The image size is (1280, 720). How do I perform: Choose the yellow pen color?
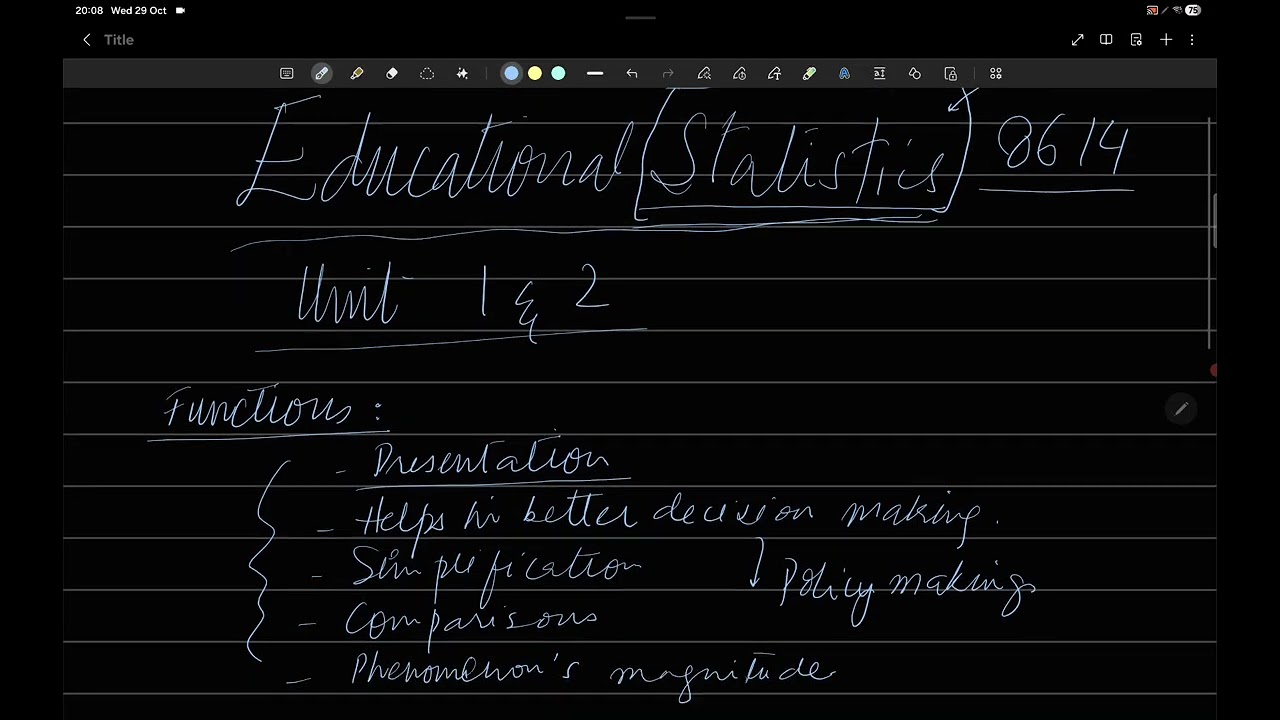point(535,73)
